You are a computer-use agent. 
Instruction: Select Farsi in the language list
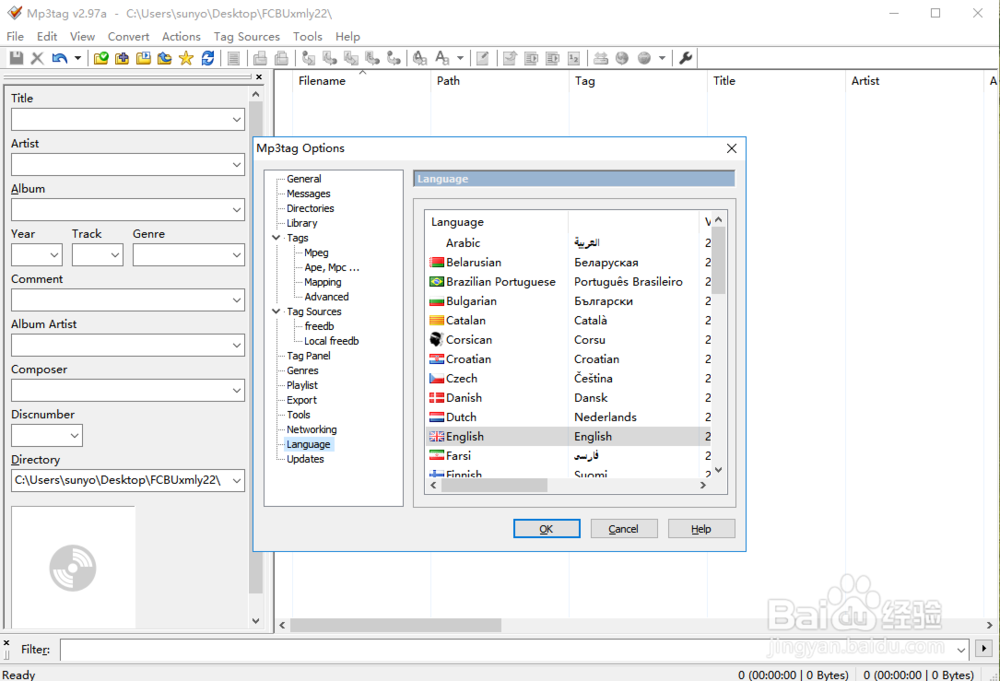point(569,456)
